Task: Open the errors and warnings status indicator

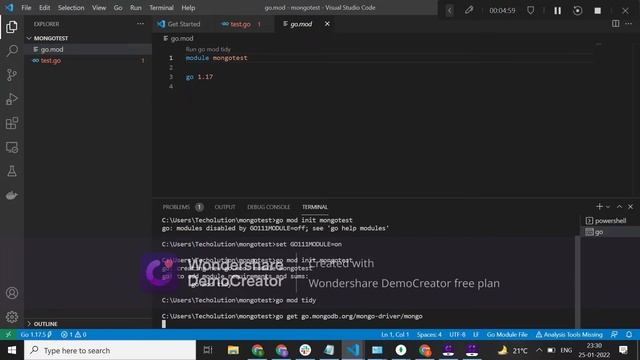Action: (73, 334)
